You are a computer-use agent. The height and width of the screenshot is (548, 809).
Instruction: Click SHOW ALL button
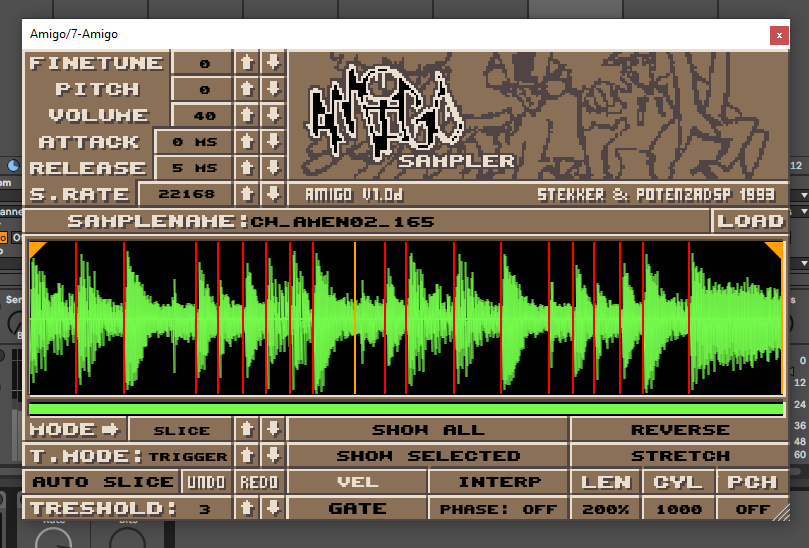pos(428,430)
